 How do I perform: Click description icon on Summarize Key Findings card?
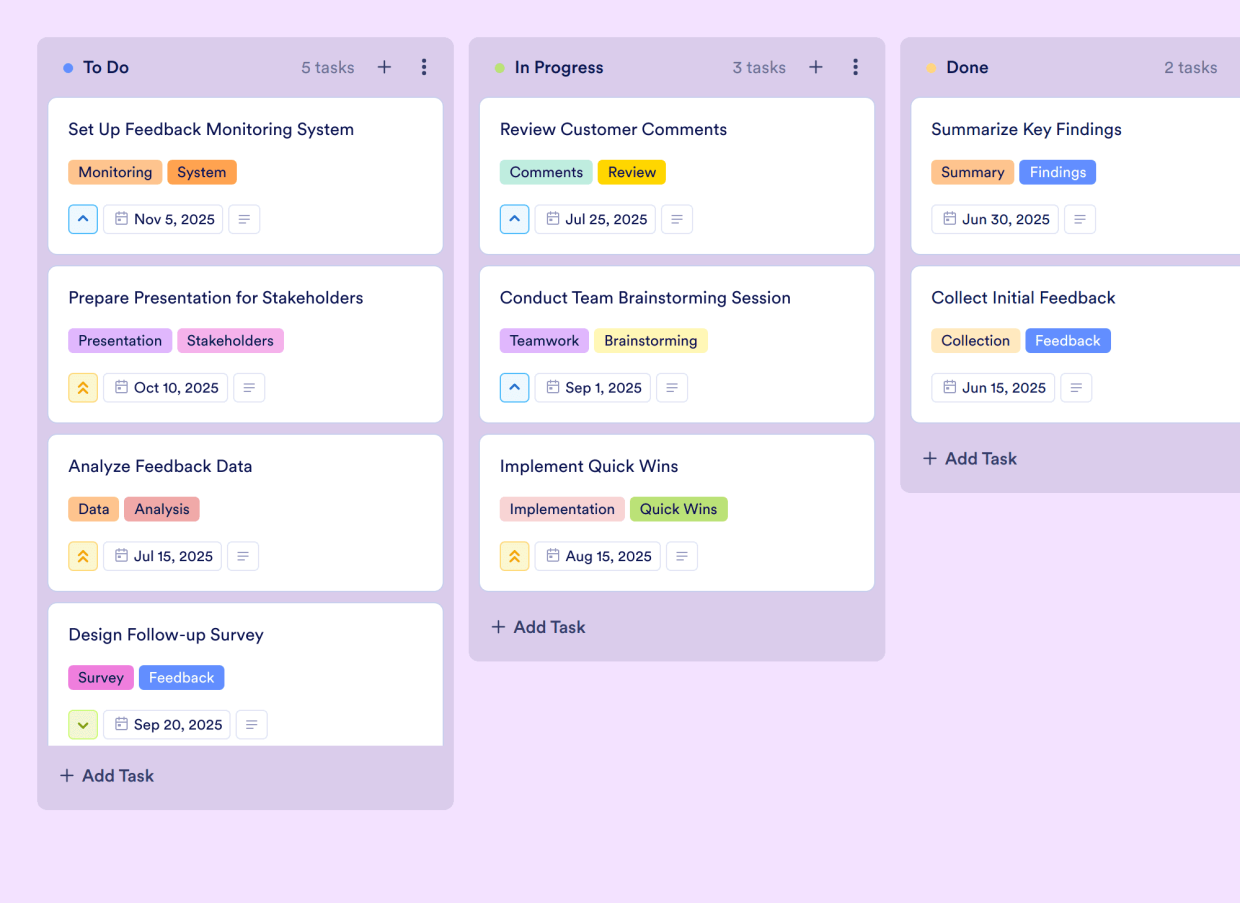pyautogui.click(x=1079, y=219)
